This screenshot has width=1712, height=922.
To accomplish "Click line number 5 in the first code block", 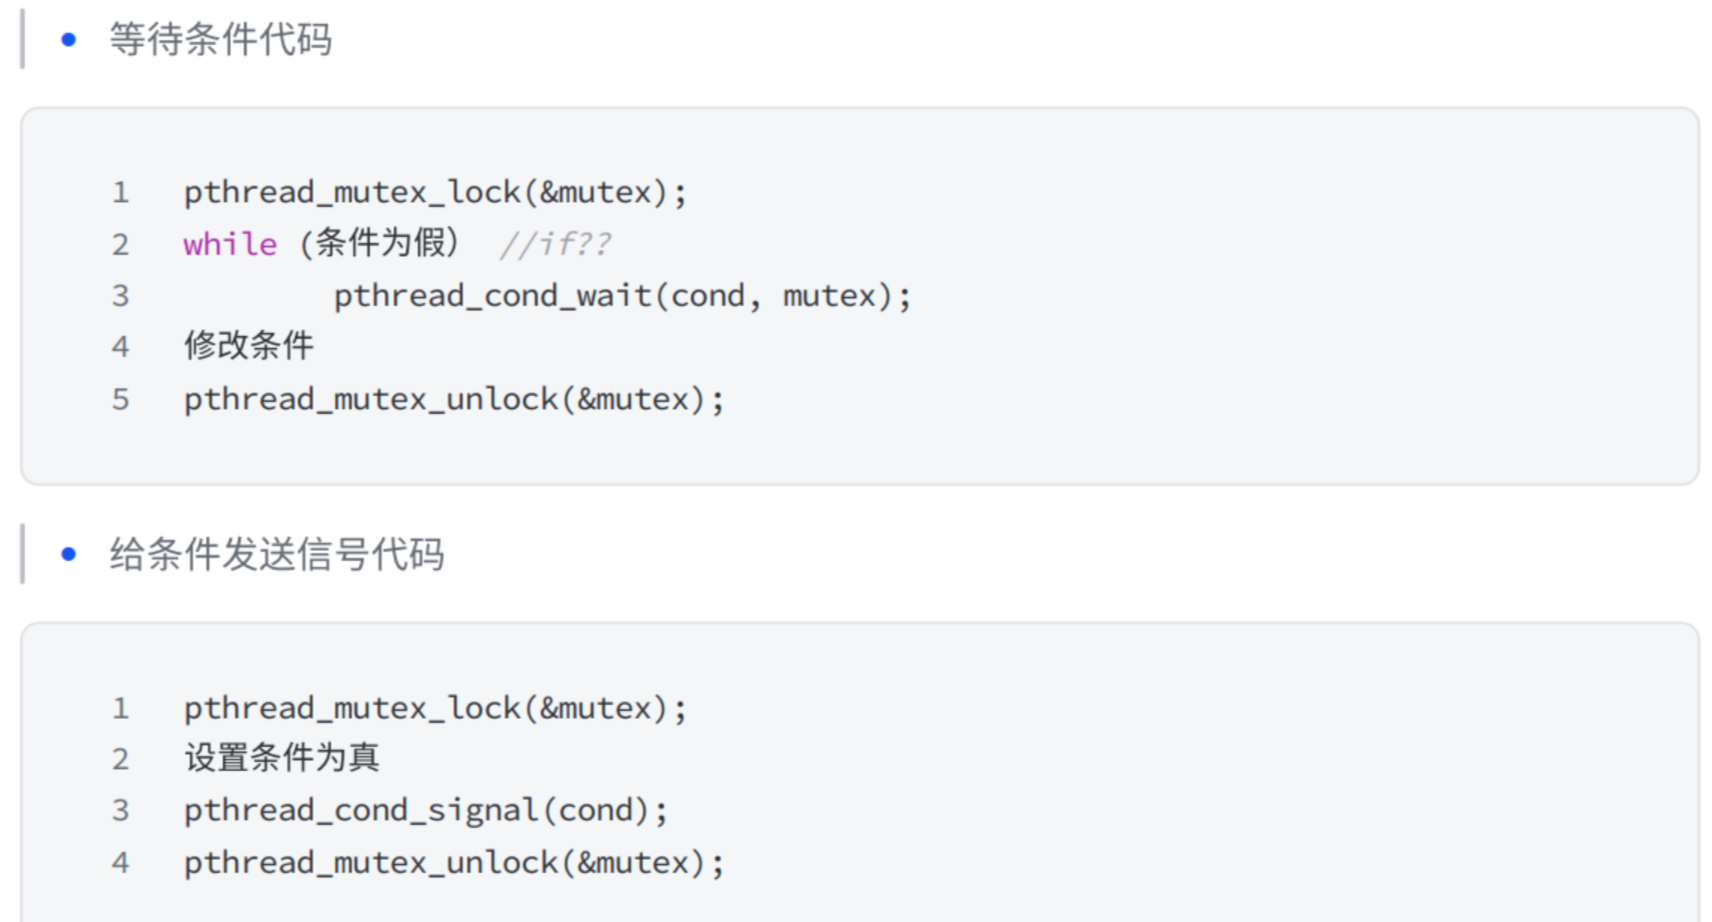I will pos(121,399).
